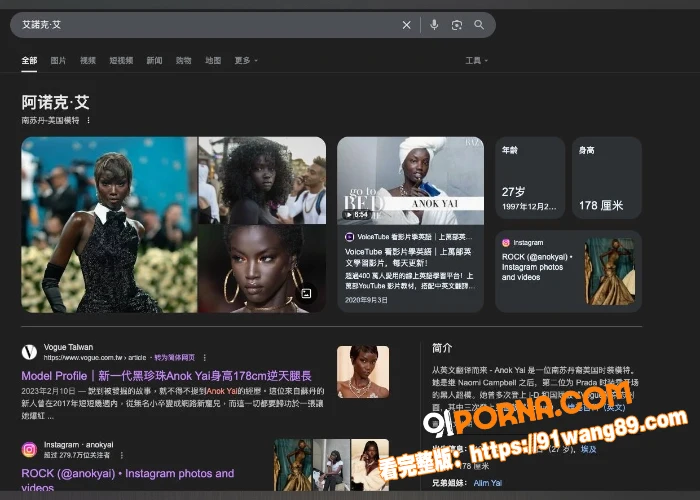Open options dots next to 南苏丹-美国模特

coord(88,121)
